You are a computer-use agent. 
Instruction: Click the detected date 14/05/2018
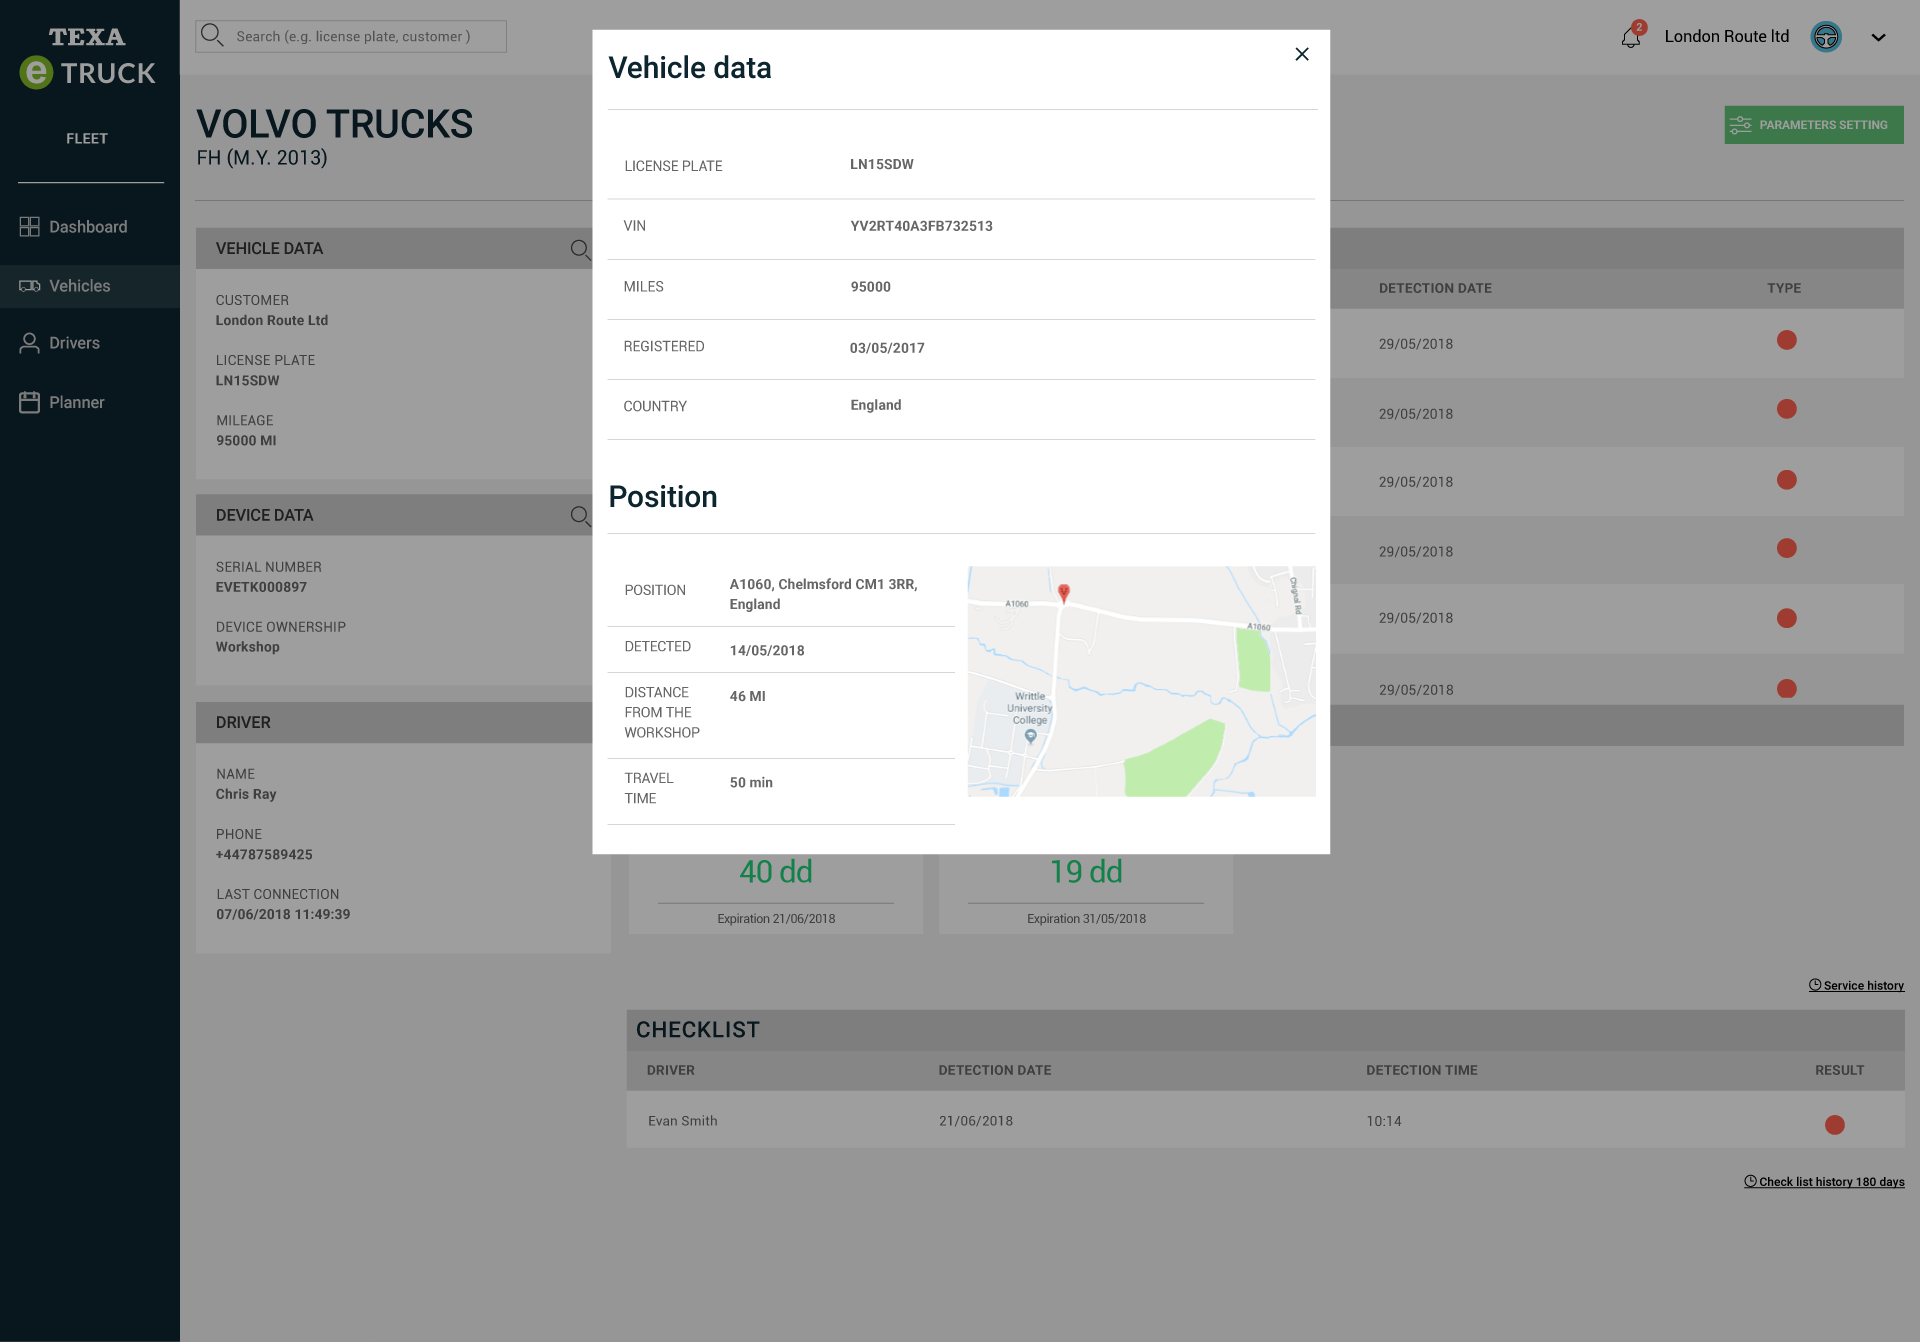[767, 650]
